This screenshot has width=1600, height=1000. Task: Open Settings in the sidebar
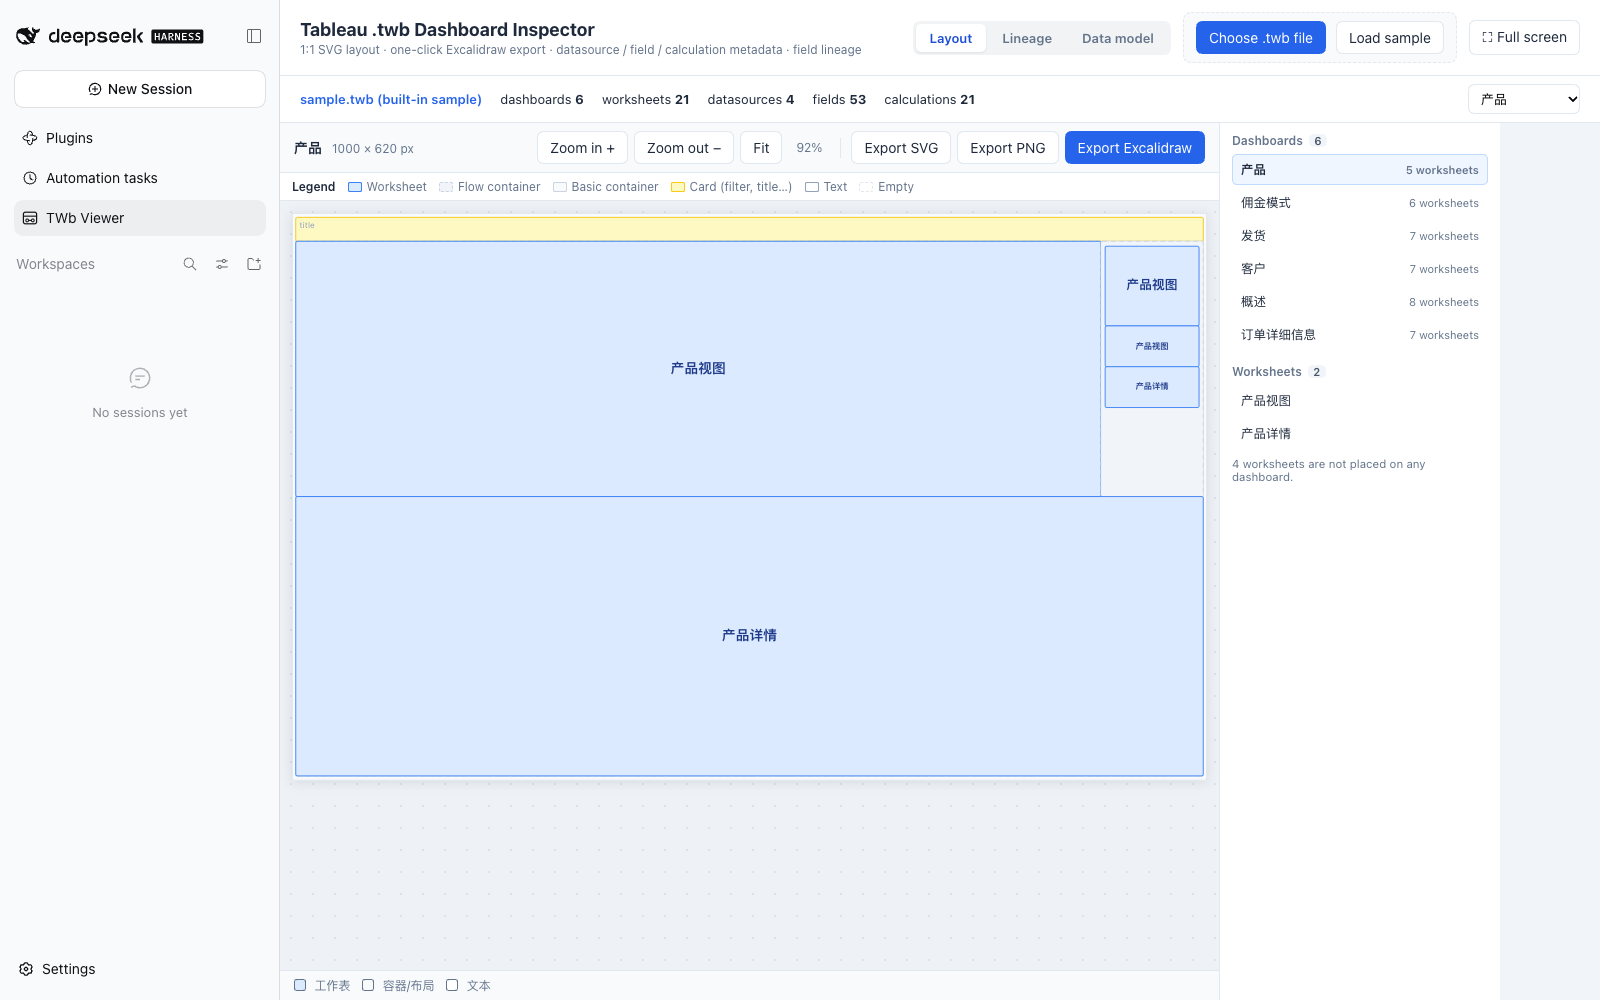(x=57, y=969)
